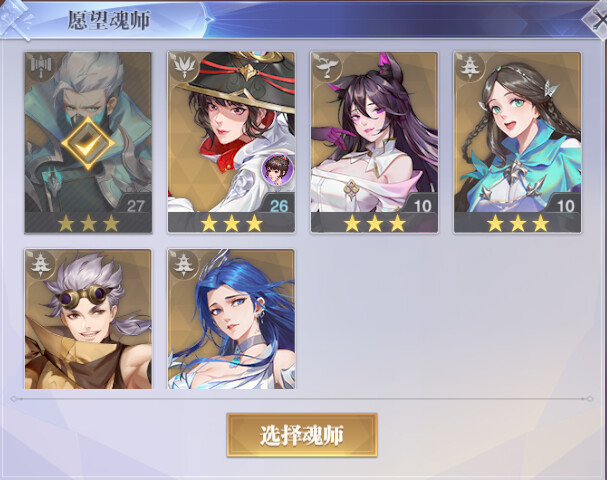Click the tree class emblem on blue-haired card
Image resolution: width=607 pixels, height=480 pixels.
pyautogui.click(x=184, y=264)
